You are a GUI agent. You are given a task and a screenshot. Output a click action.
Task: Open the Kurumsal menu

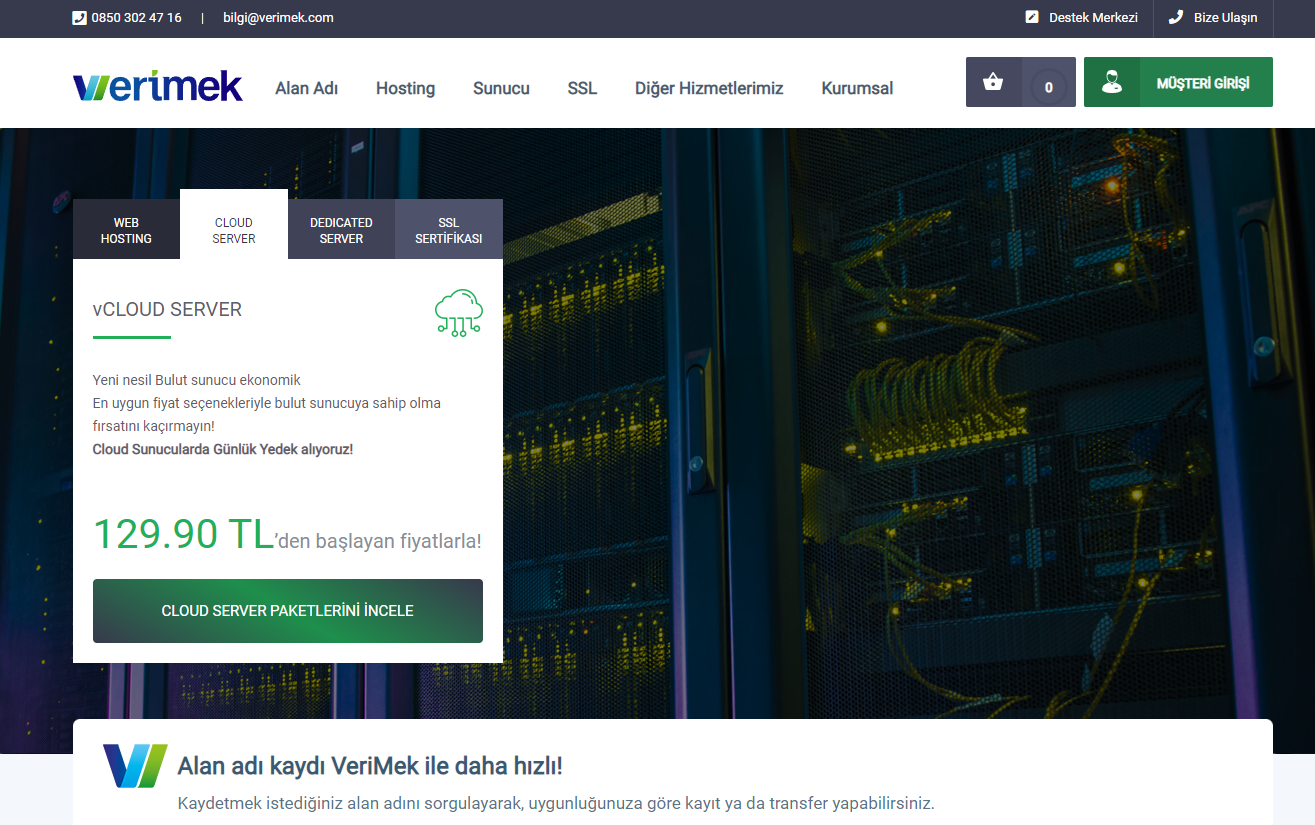[x=857, y=88]
